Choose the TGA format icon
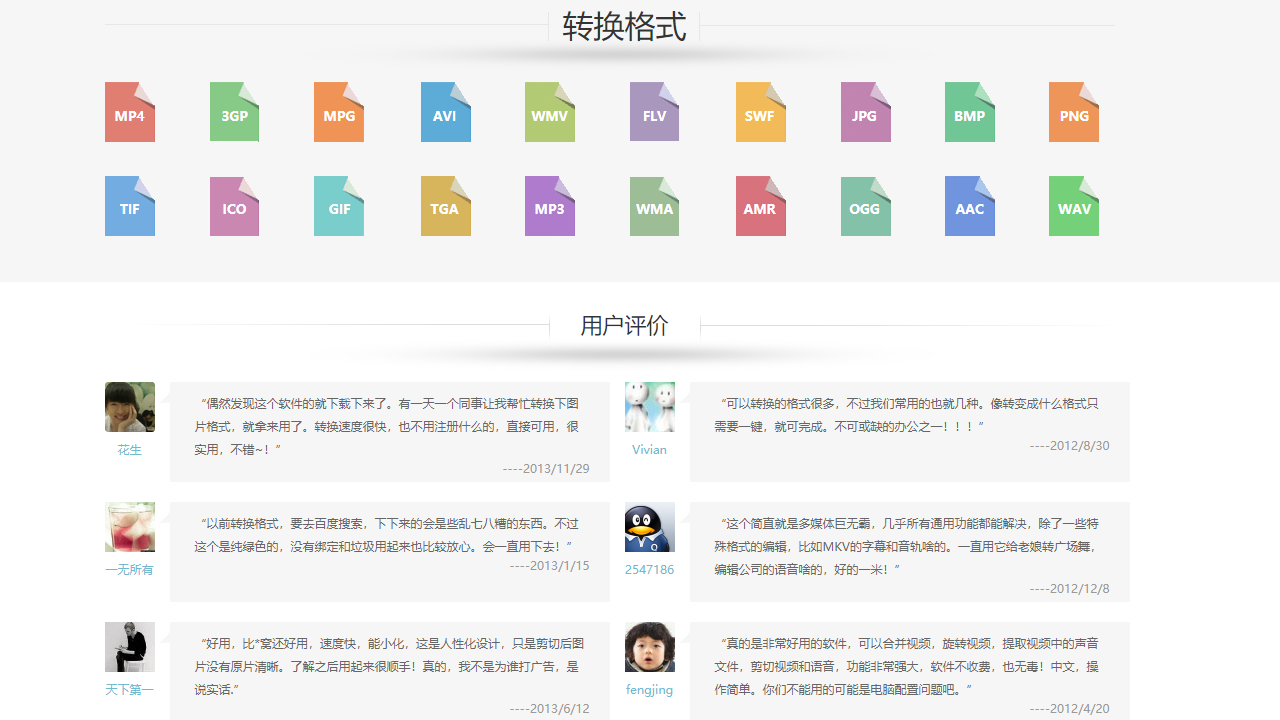The width and height of the screenshot is (1280, 720). pos(445,206)
